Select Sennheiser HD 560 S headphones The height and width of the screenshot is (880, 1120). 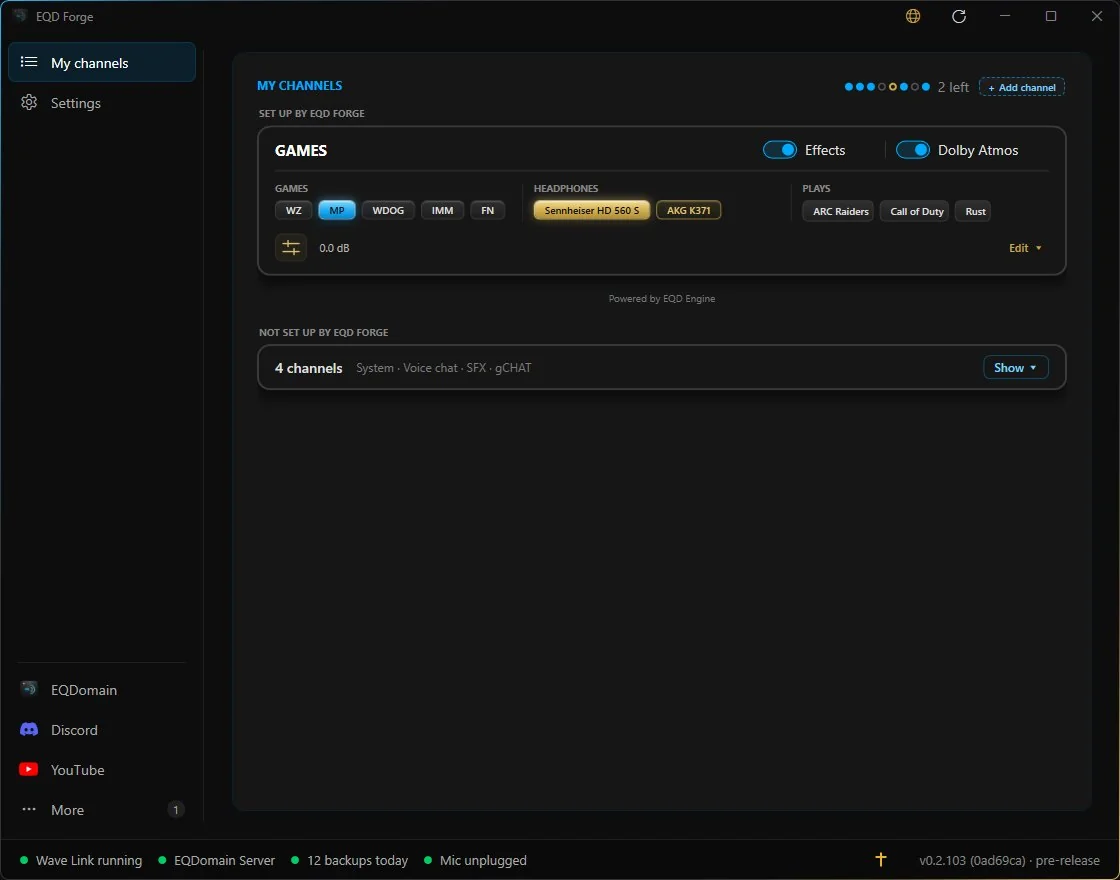pyautogui.click(x=591, y=211)
